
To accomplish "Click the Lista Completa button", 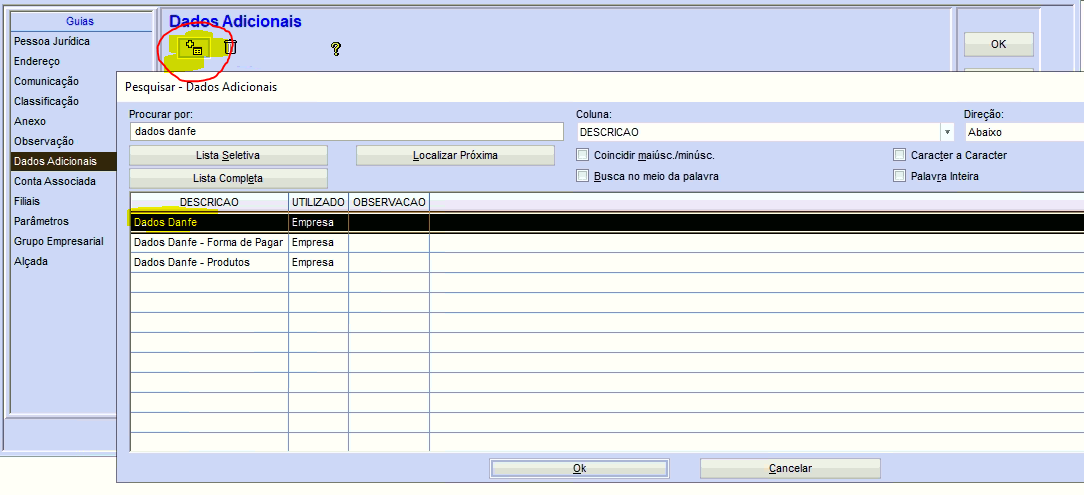I will (228, 178).
